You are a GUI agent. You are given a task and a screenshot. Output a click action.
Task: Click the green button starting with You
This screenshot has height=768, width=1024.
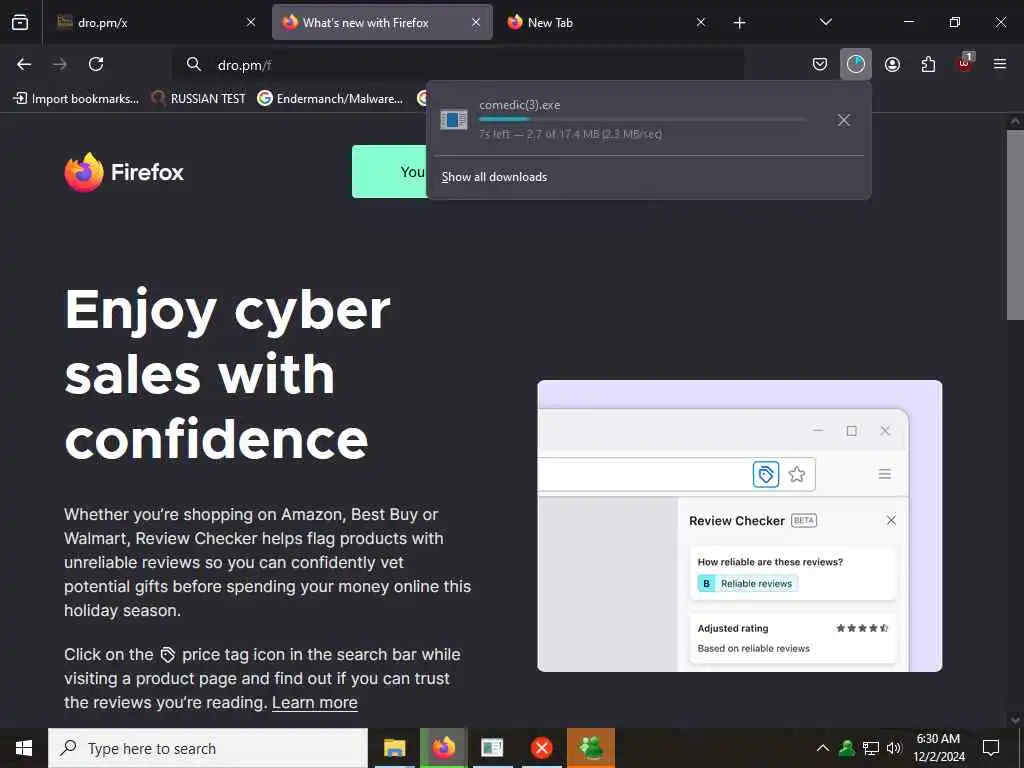point(389,172)
